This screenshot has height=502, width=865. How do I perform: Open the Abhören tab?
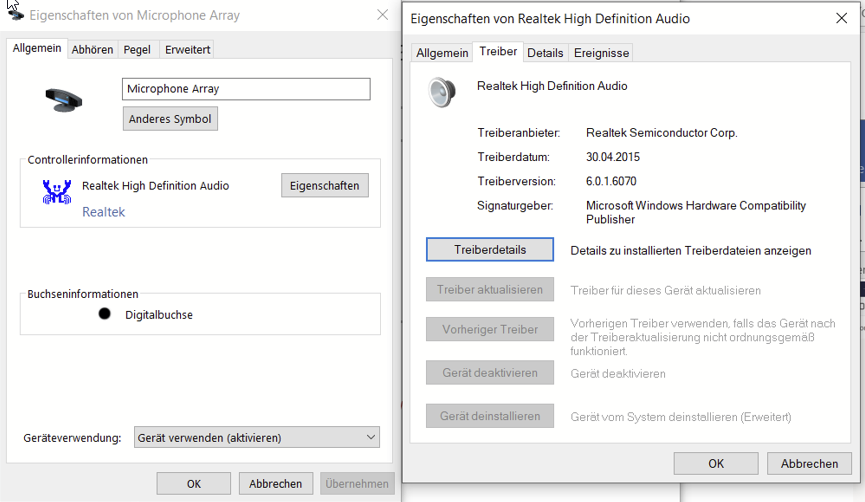(92, 50)
